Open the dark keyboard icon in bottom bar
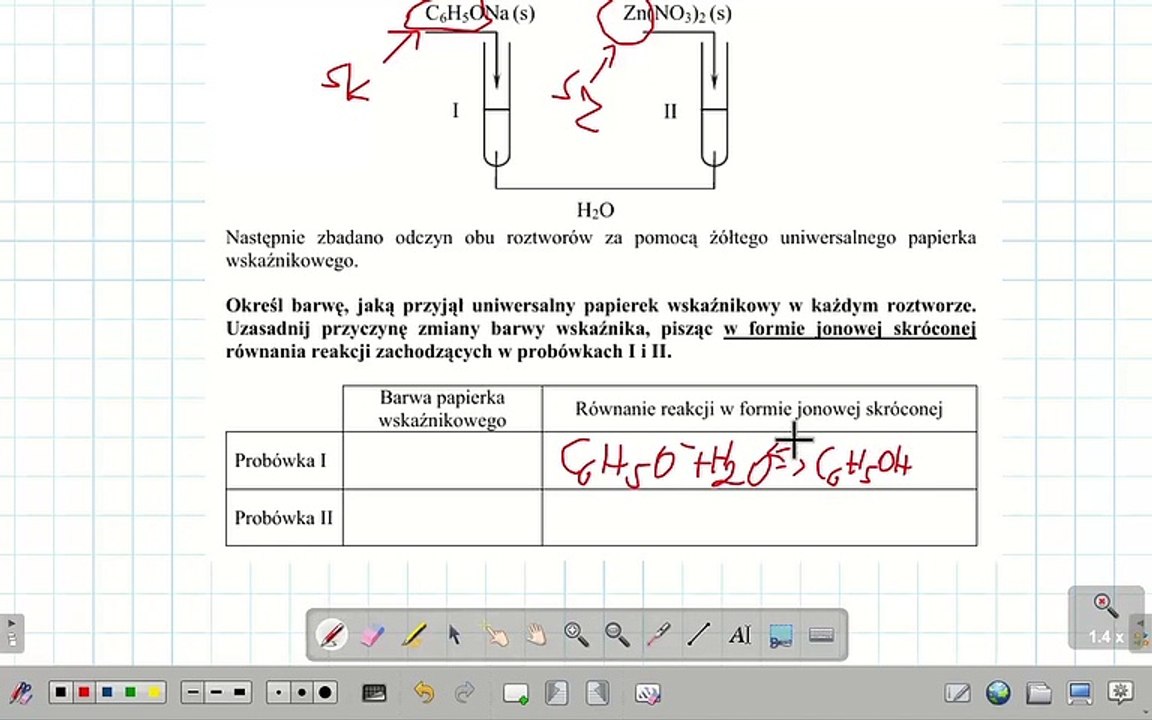 click(x=375, y=693)
